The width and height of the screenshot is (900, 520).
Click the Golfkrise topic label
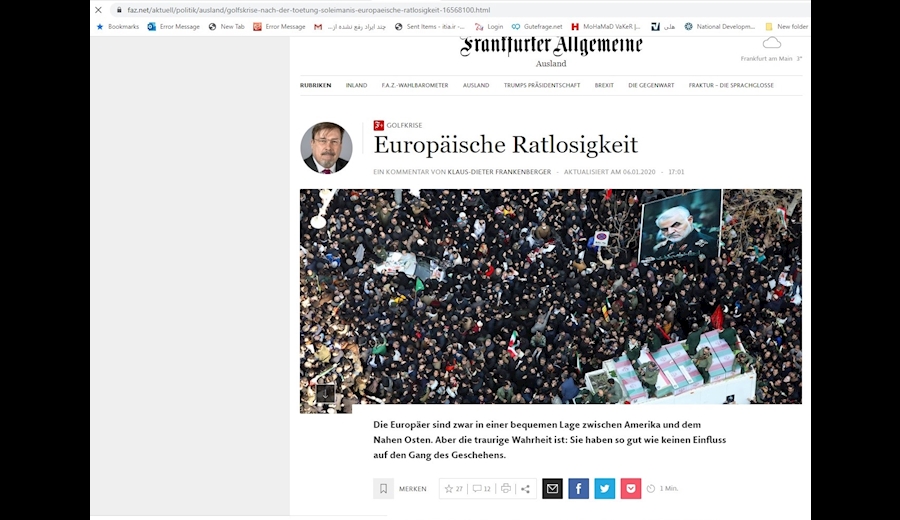pyautogui.click(x=404, y=125)
